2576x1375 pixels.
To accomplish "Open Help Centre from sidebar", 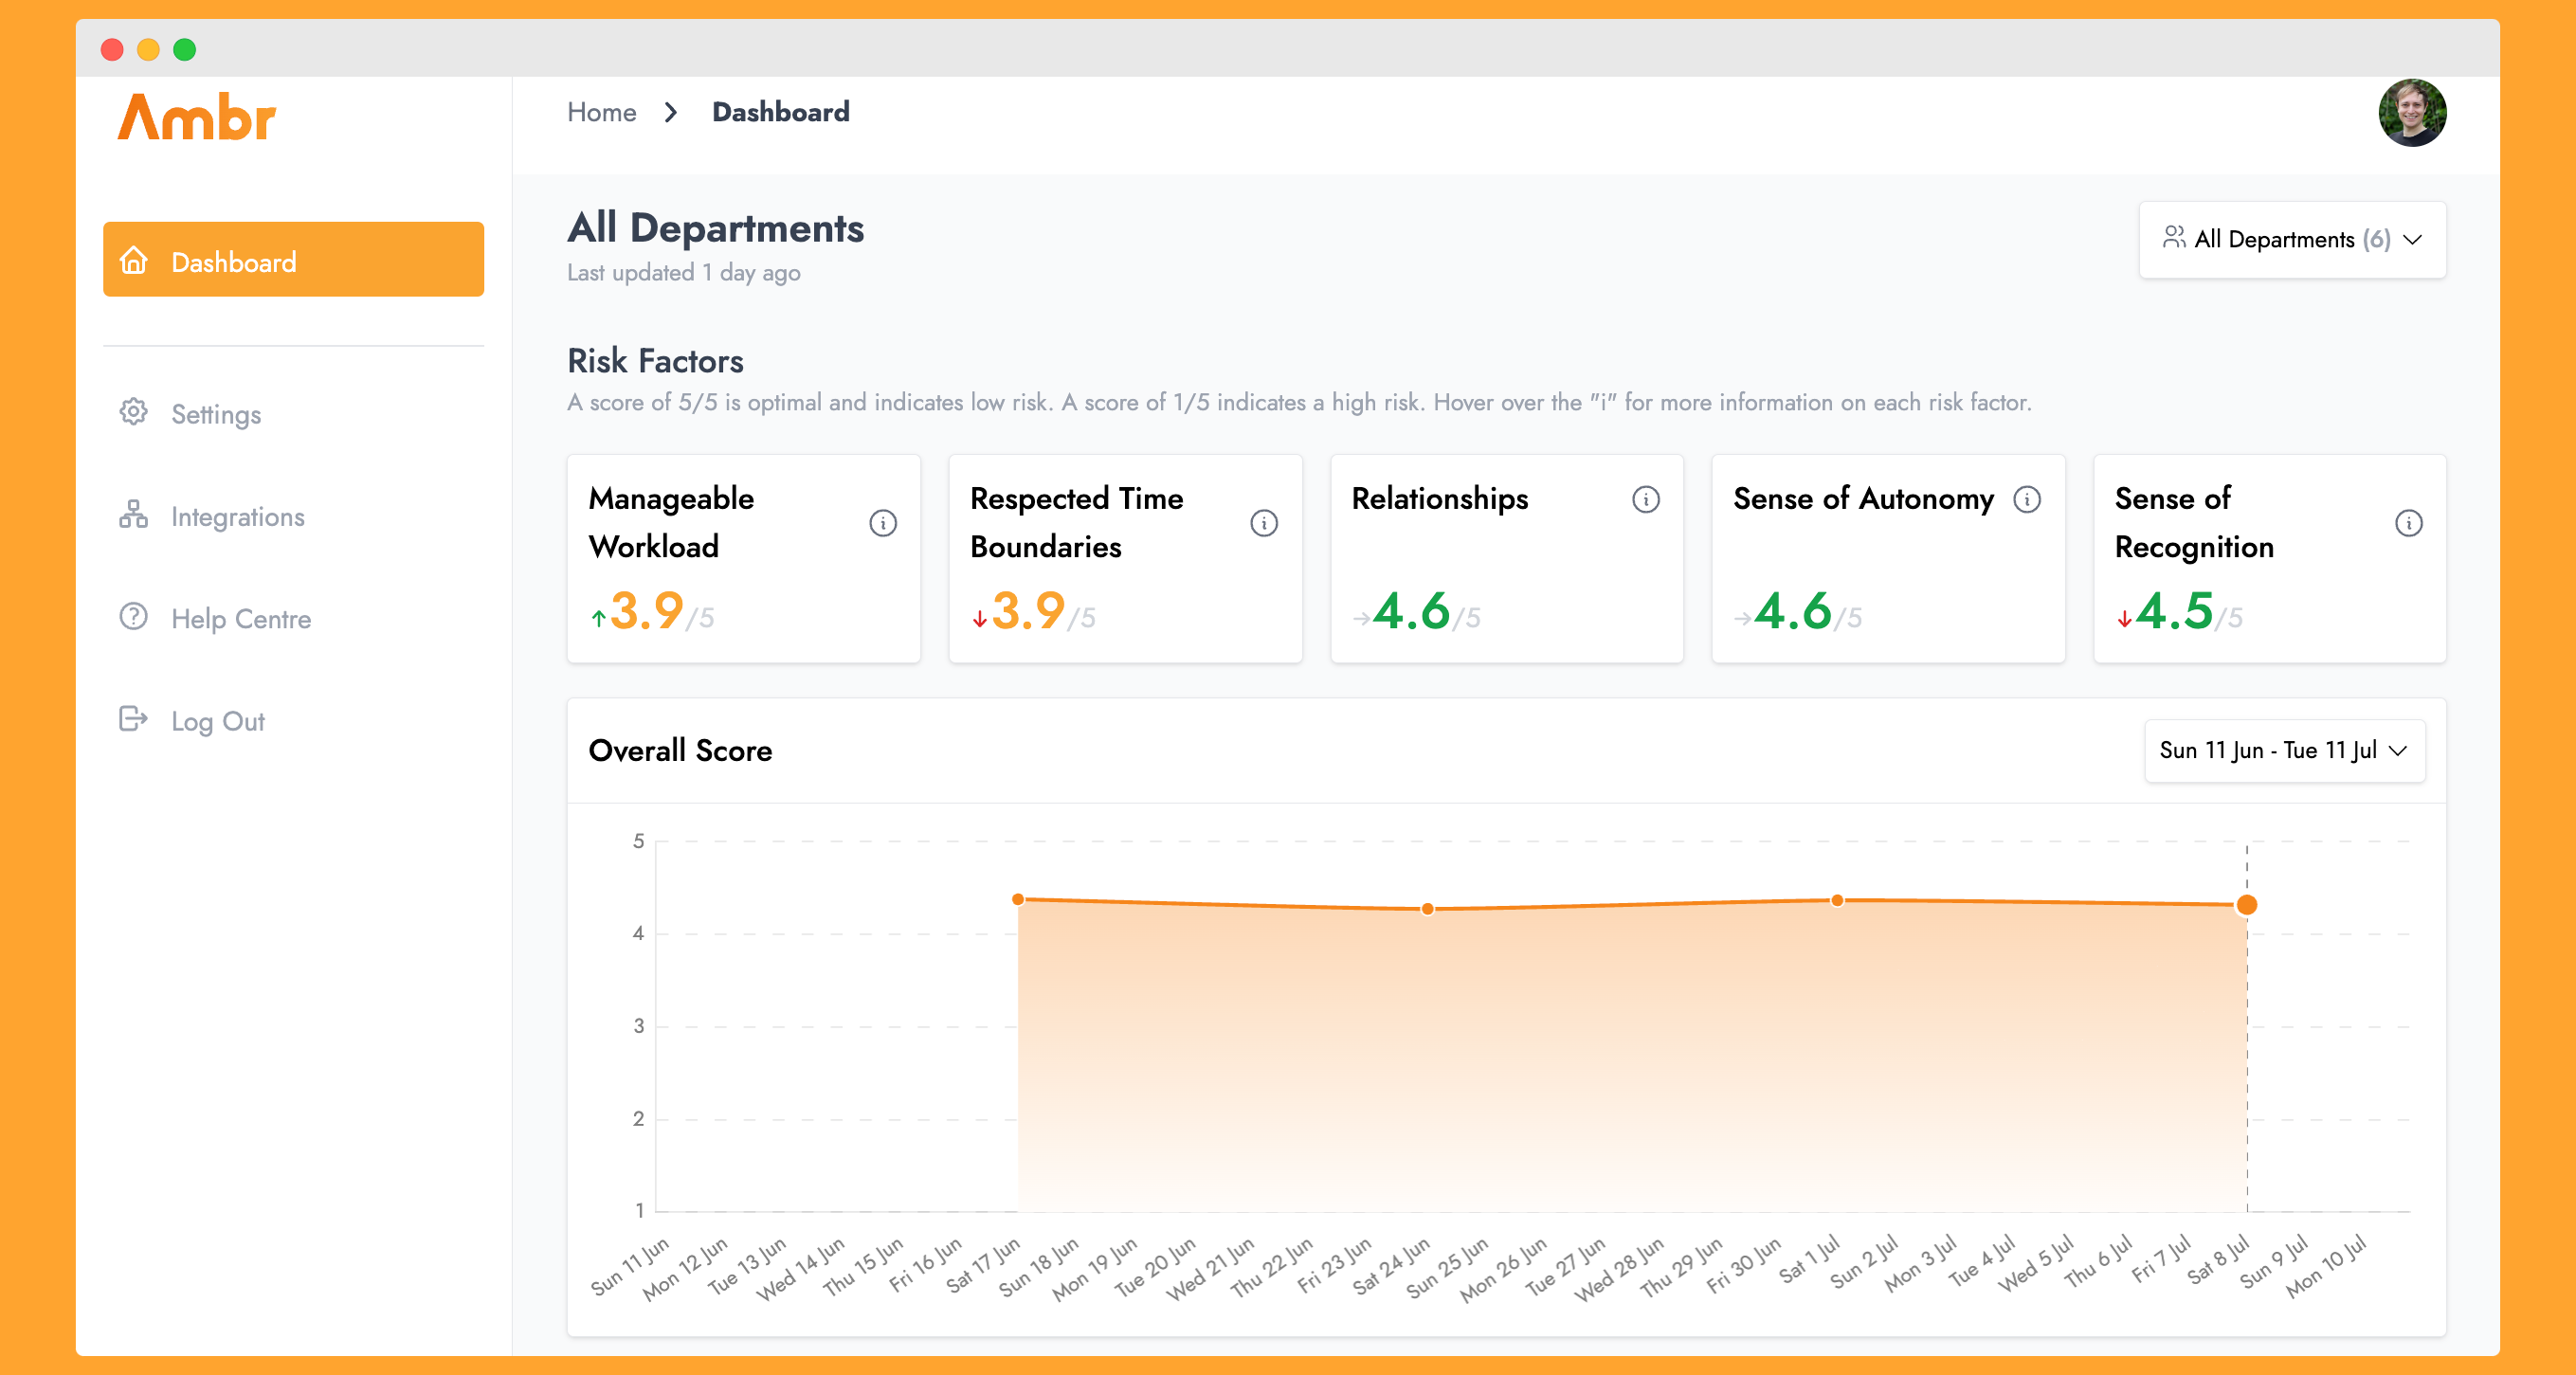I will [x=240, y=618].
